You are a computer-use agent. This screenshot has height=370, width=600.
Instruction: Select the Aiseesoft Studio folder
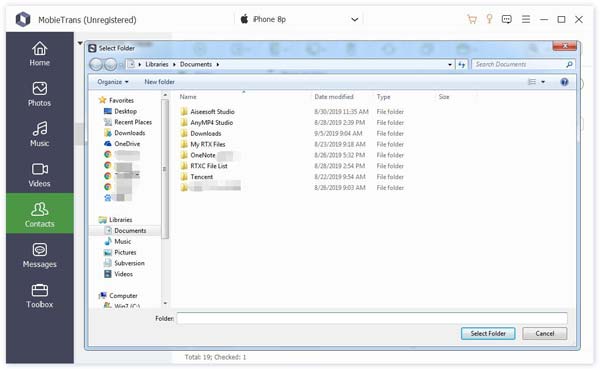pyautogui.click(x=208, y=112)
